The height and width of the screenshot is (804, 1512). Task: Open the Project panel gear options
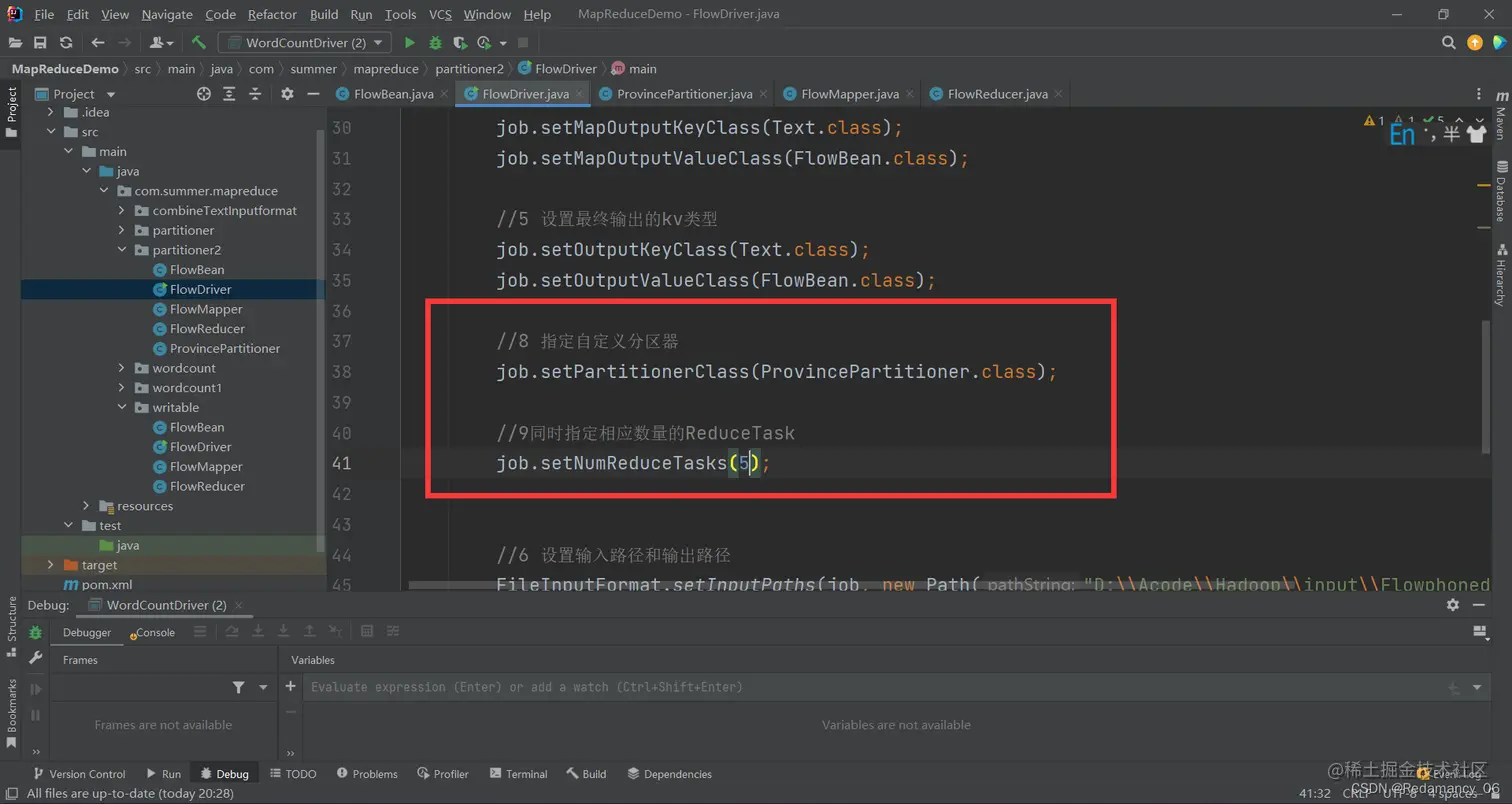pos(287,93)
